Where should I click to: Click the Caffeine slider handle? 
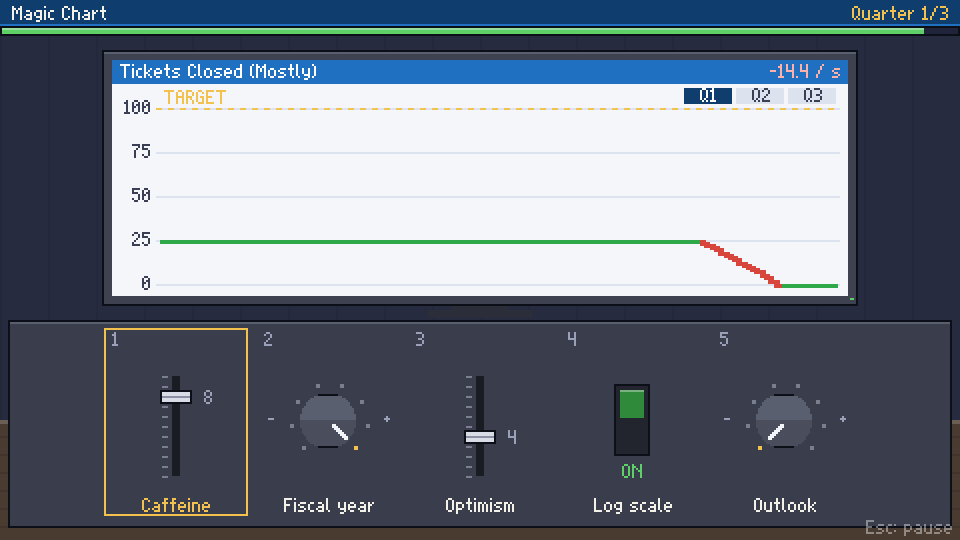pyautogui.click(x=176, y=397)
